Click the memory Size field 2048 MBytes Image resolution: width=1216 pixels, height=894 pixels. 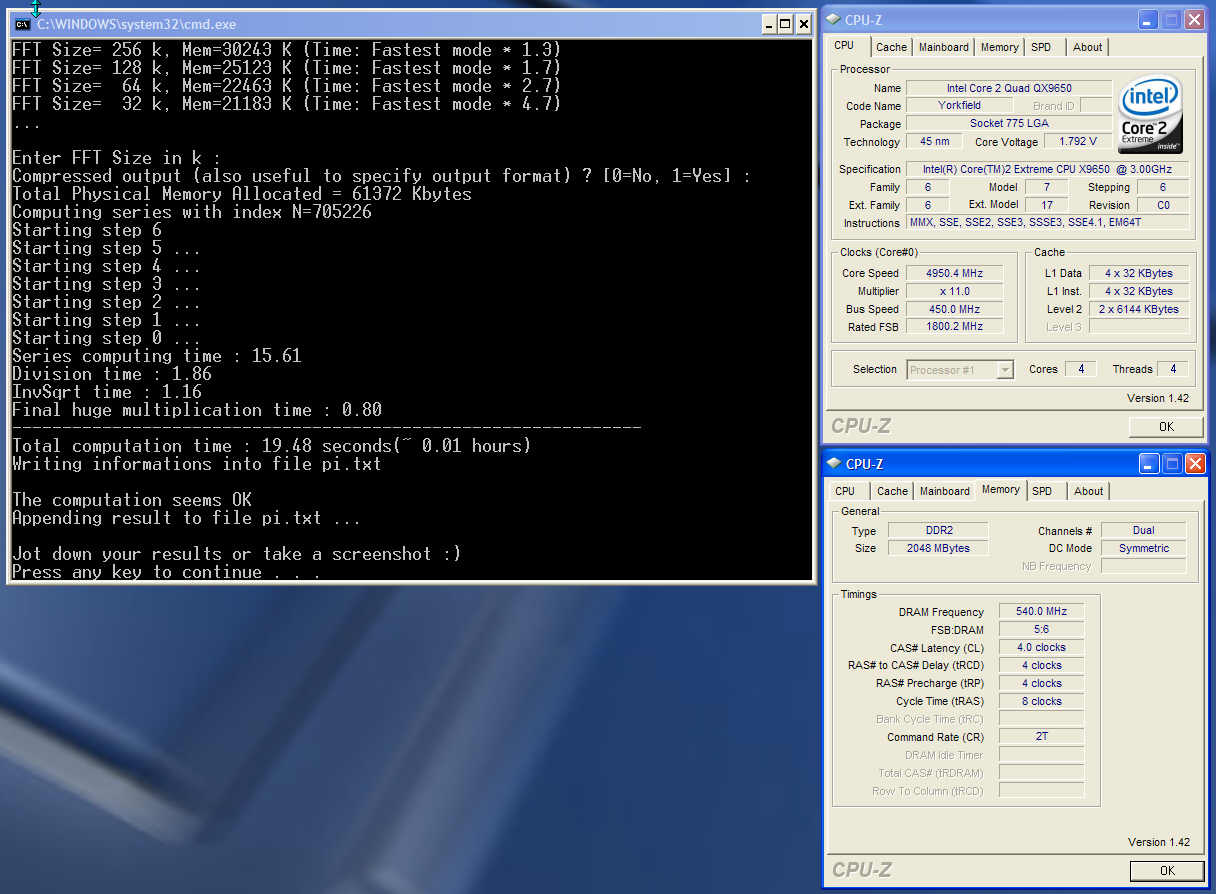(936, 548)
